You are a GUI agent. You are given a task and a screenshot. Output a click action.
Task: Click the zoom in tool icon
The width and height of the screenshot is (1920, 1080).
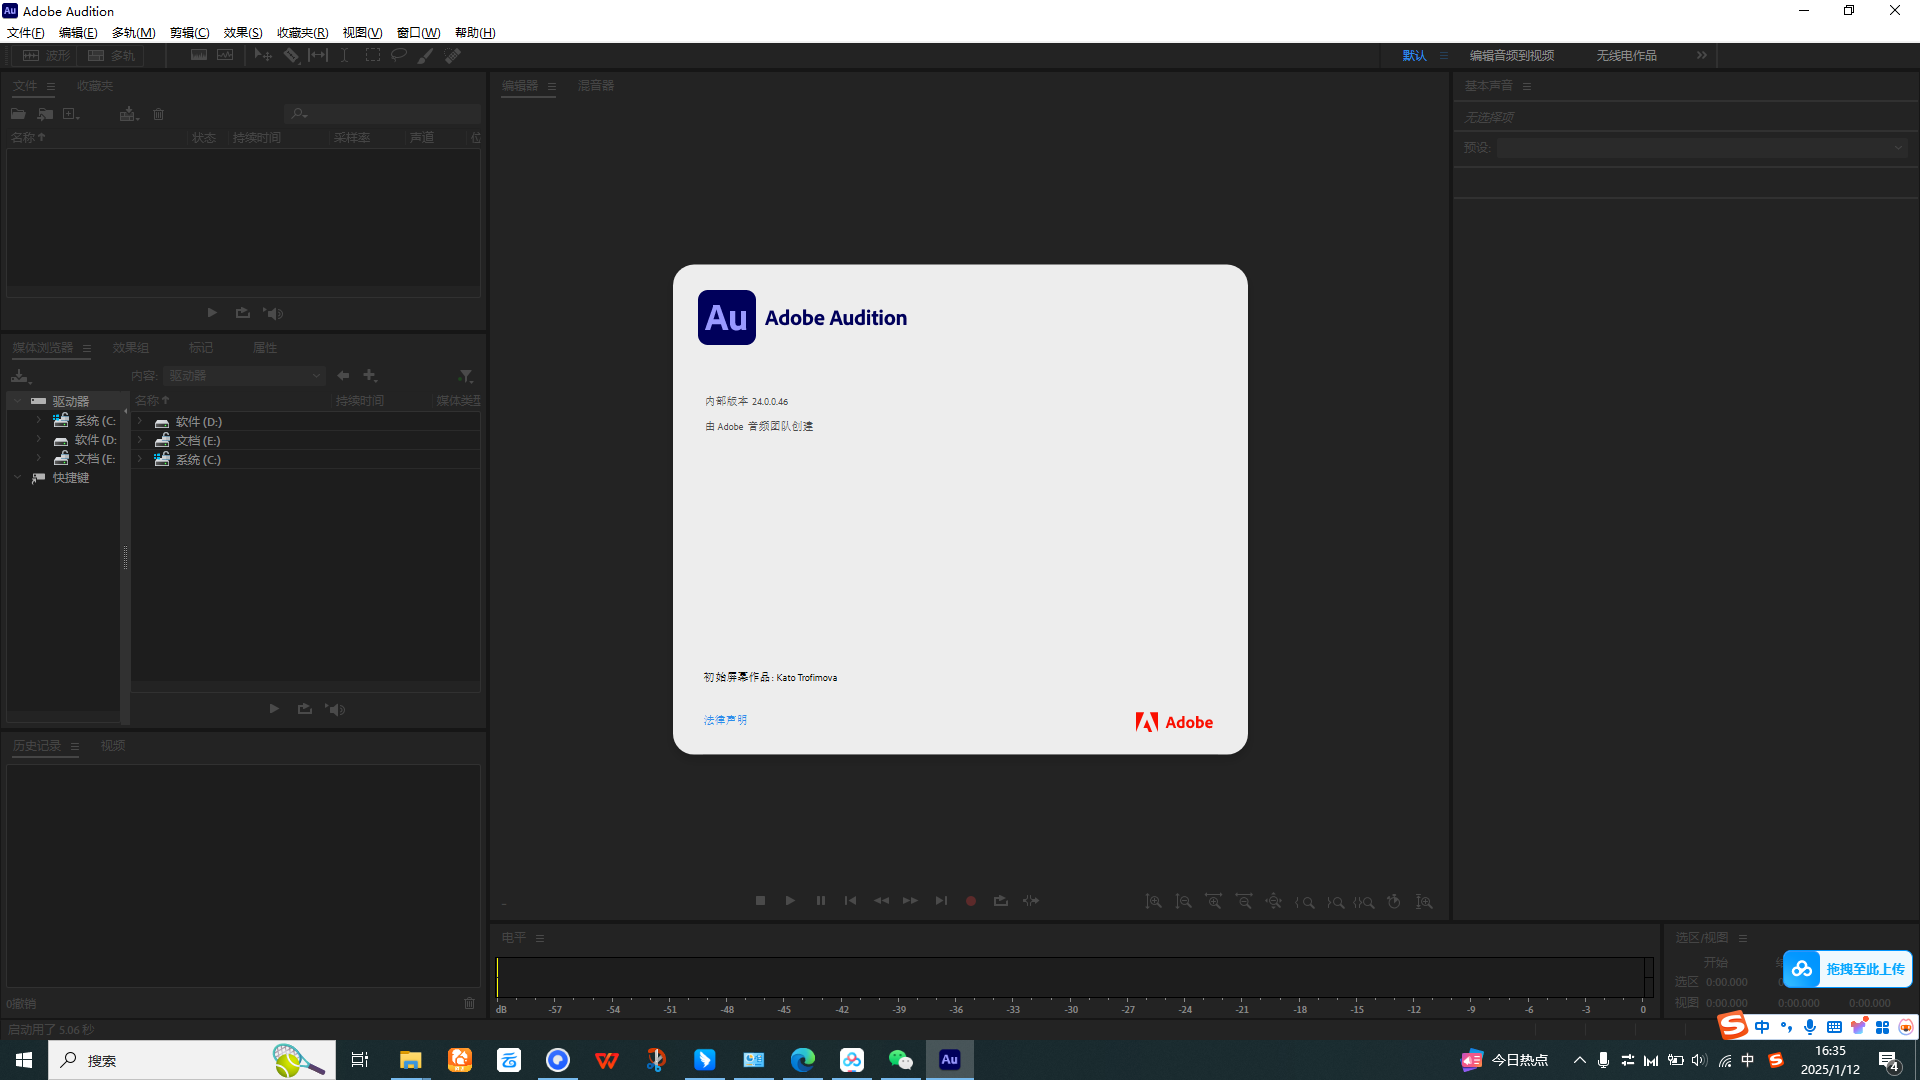pyautogui.click(x=1153, y=901)
